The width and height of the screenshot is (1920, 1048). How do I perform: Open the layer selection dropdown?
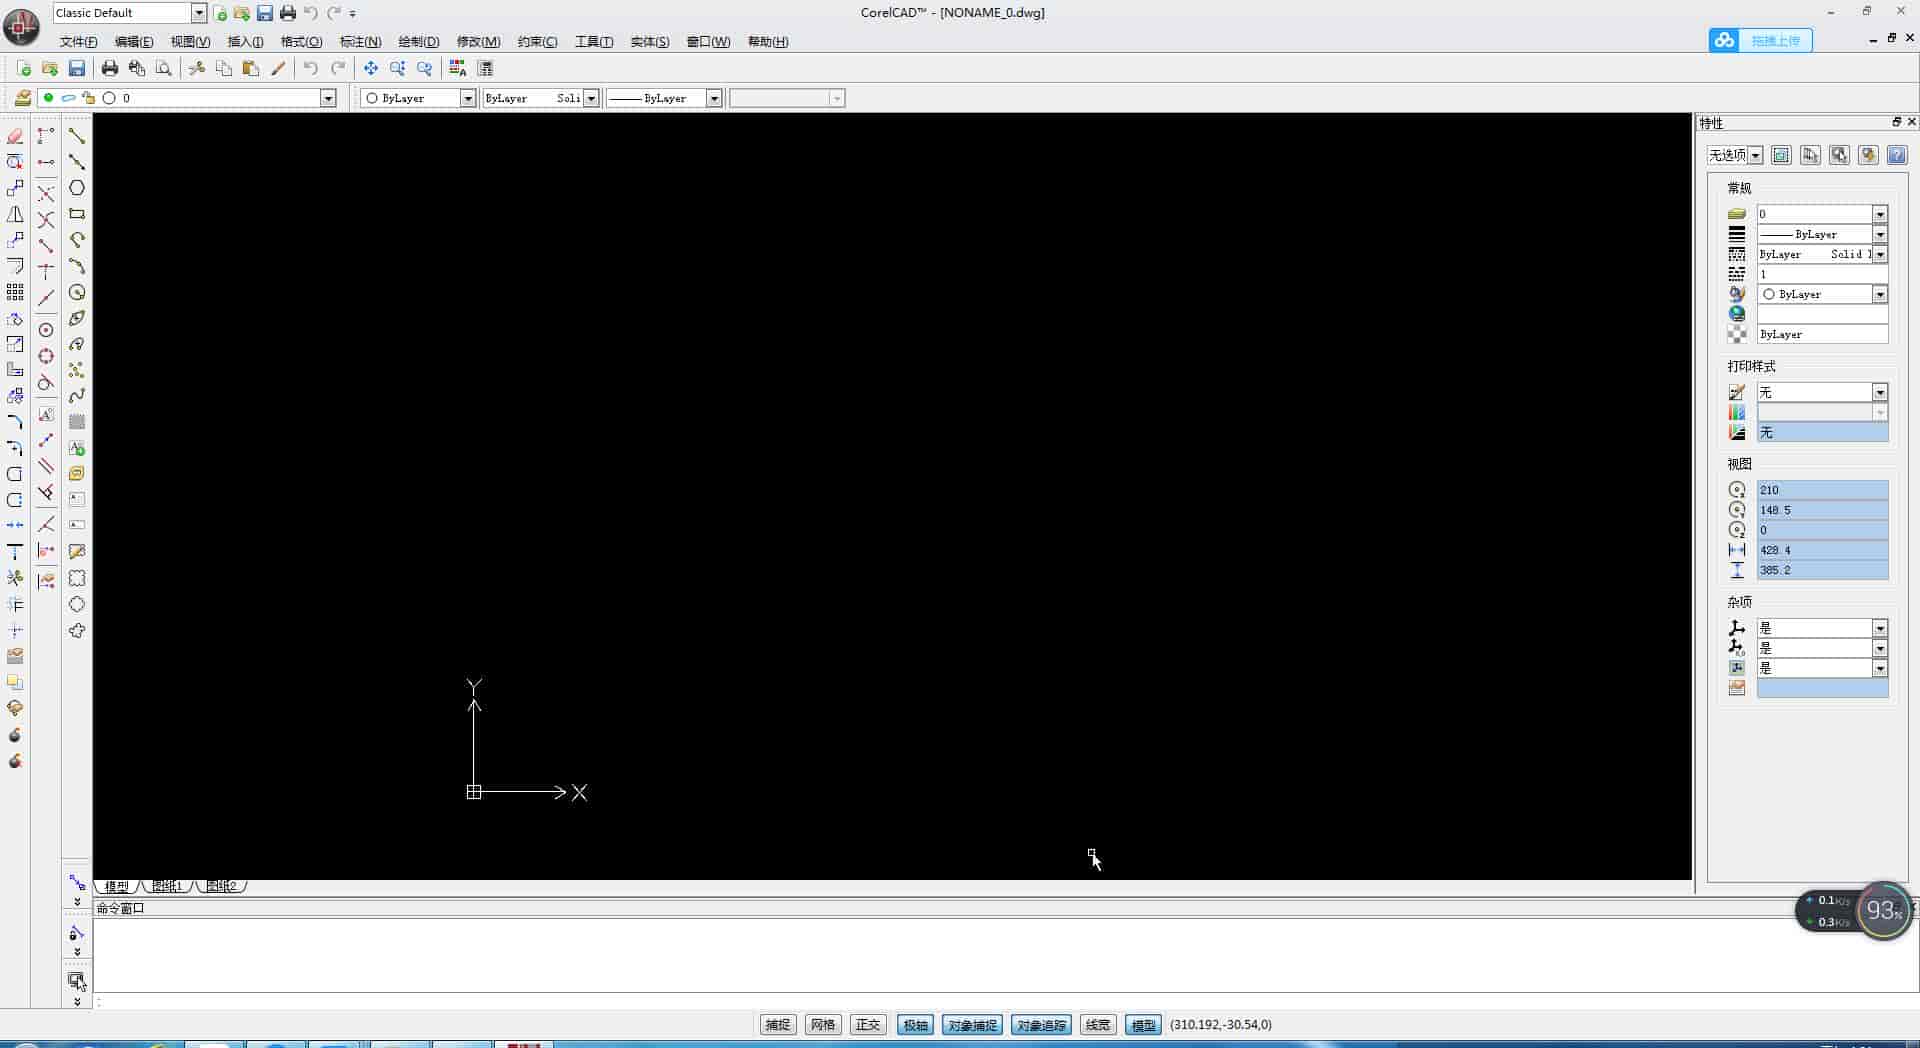coord(328,98)
